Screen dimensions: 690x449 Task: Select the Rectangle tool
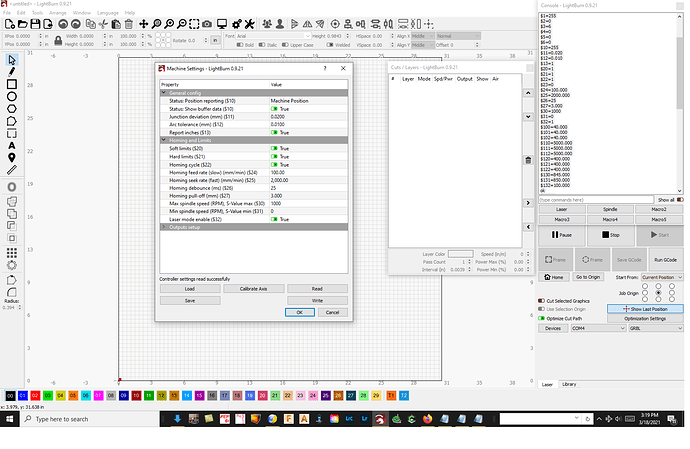coord(12,84)
